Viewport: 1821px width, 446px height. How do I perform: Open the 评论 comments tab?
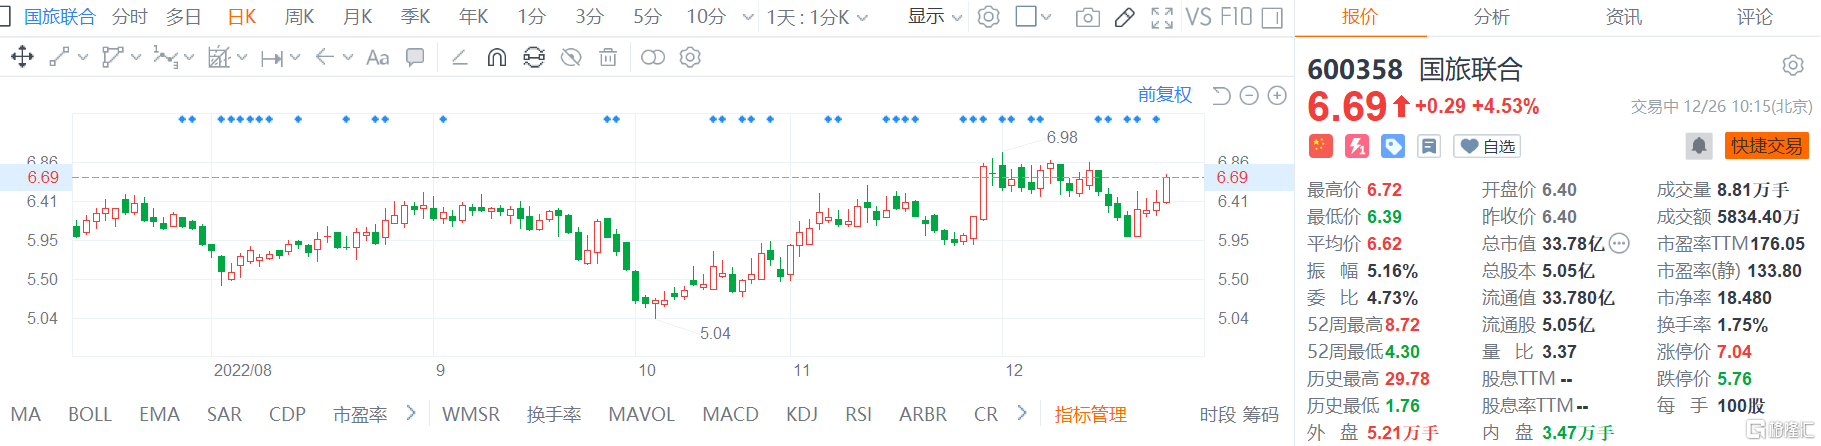(x=1754, y=17)
